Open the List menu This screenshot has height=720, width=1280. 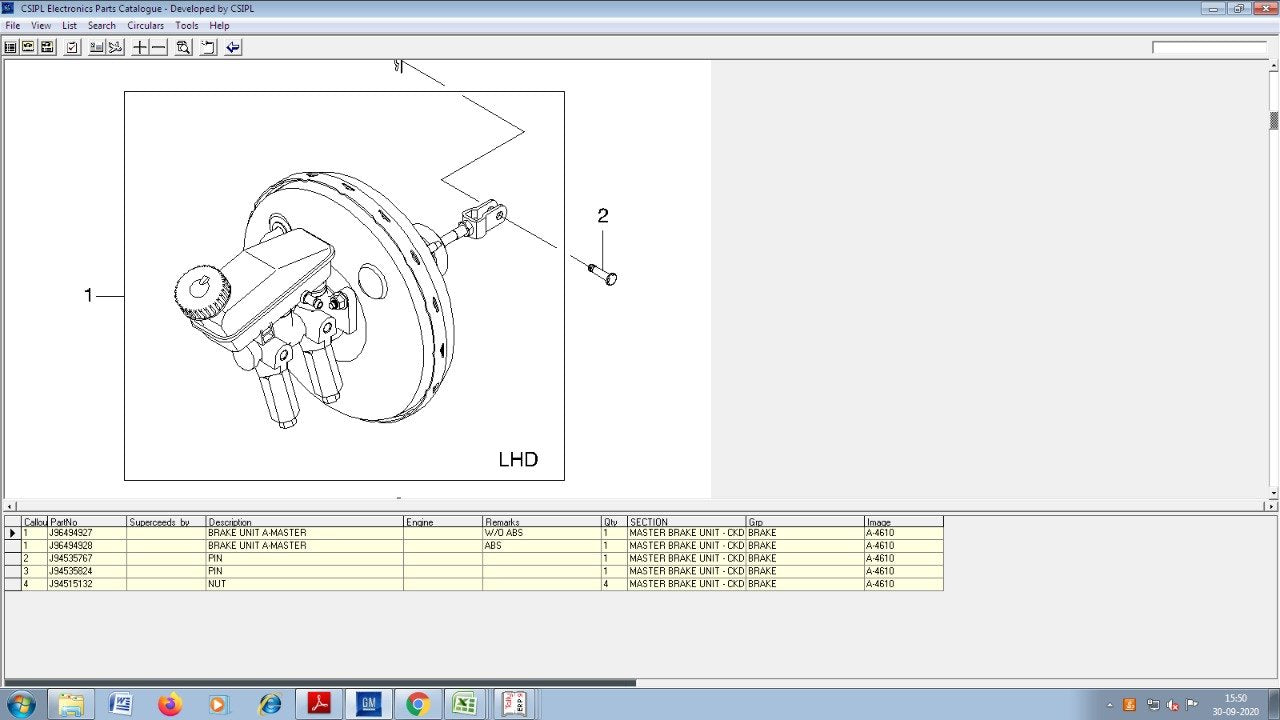pyautogui.click(x=69, y=25)
